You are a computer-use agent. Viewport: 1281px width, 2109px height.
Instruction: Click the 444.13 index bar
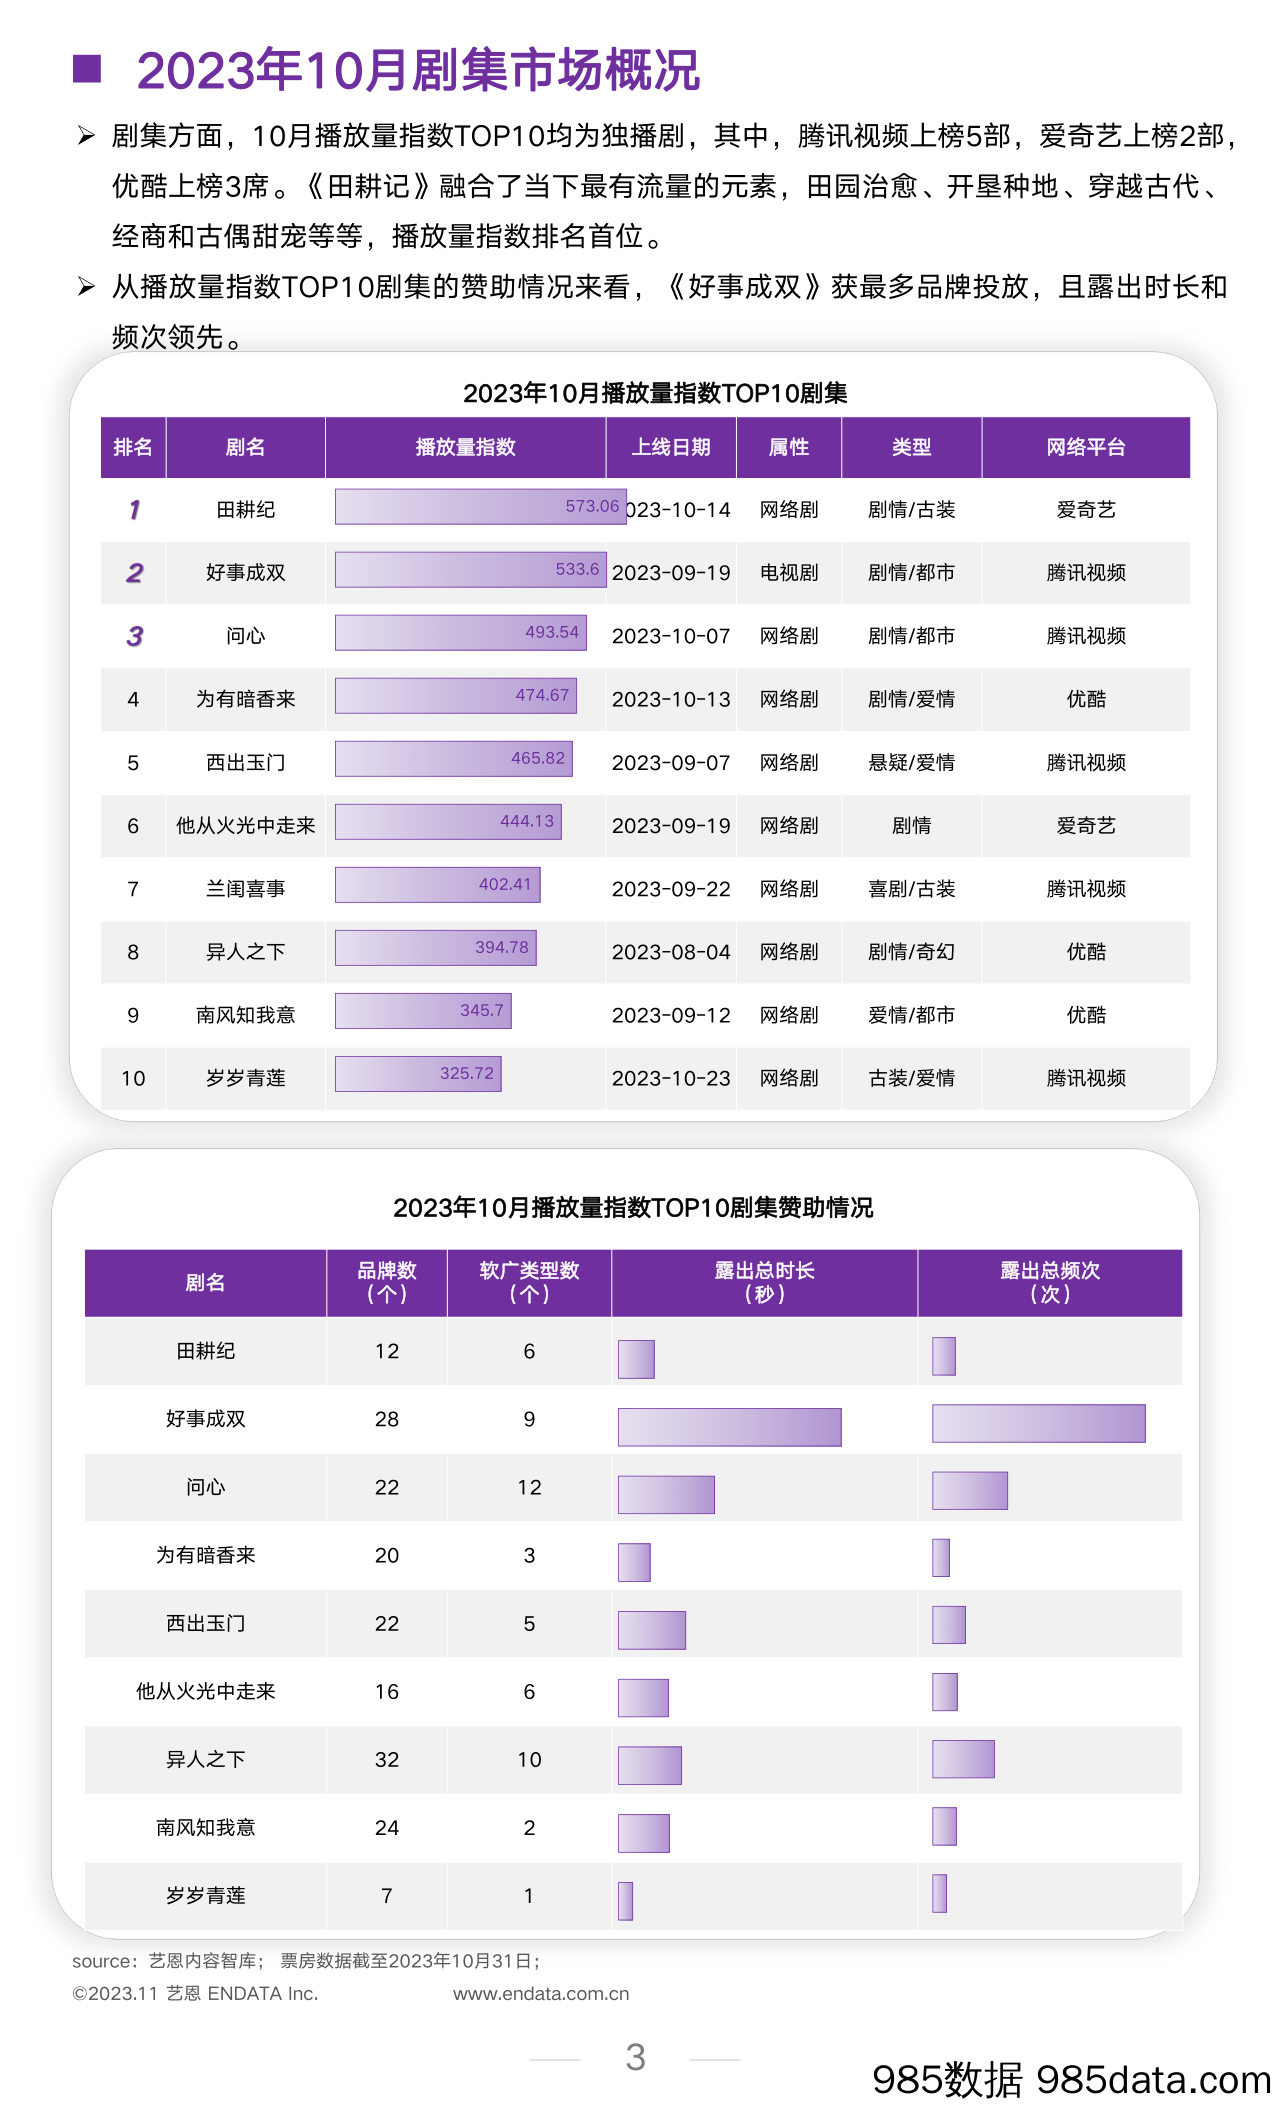coord(448,822)
